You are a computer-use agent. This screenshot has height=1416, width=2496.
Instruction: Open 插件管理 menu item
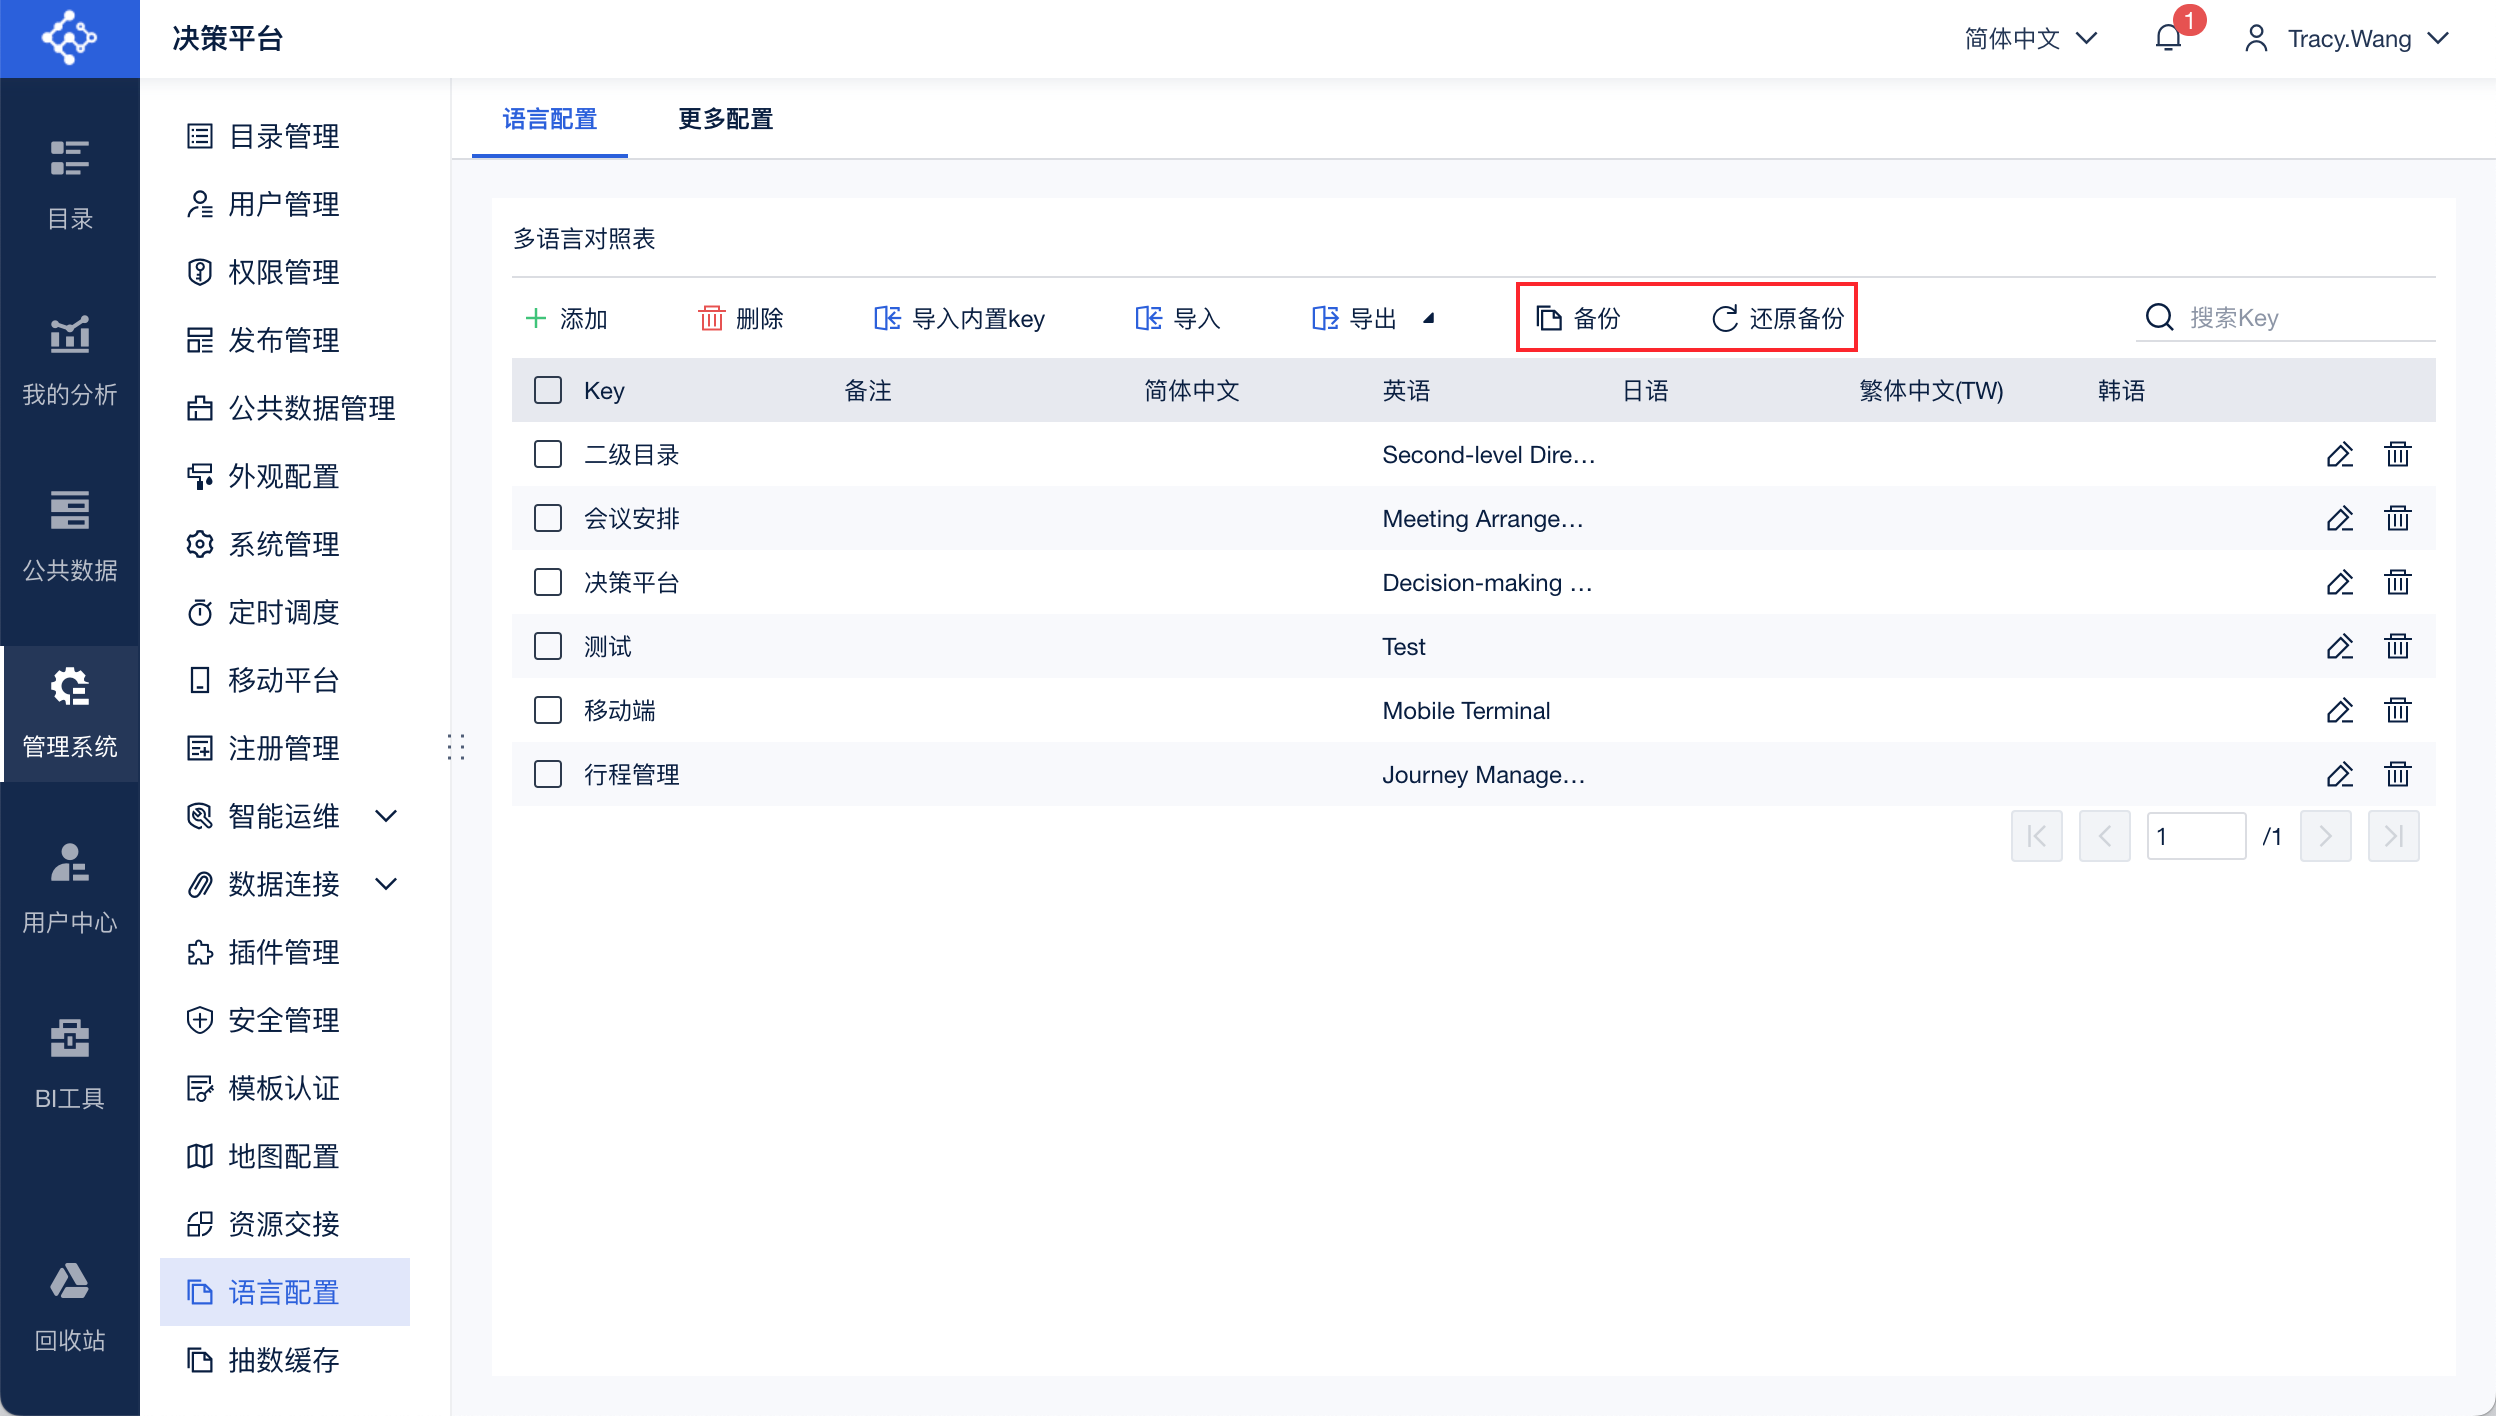pyautogui.click(x=284, y=952)
